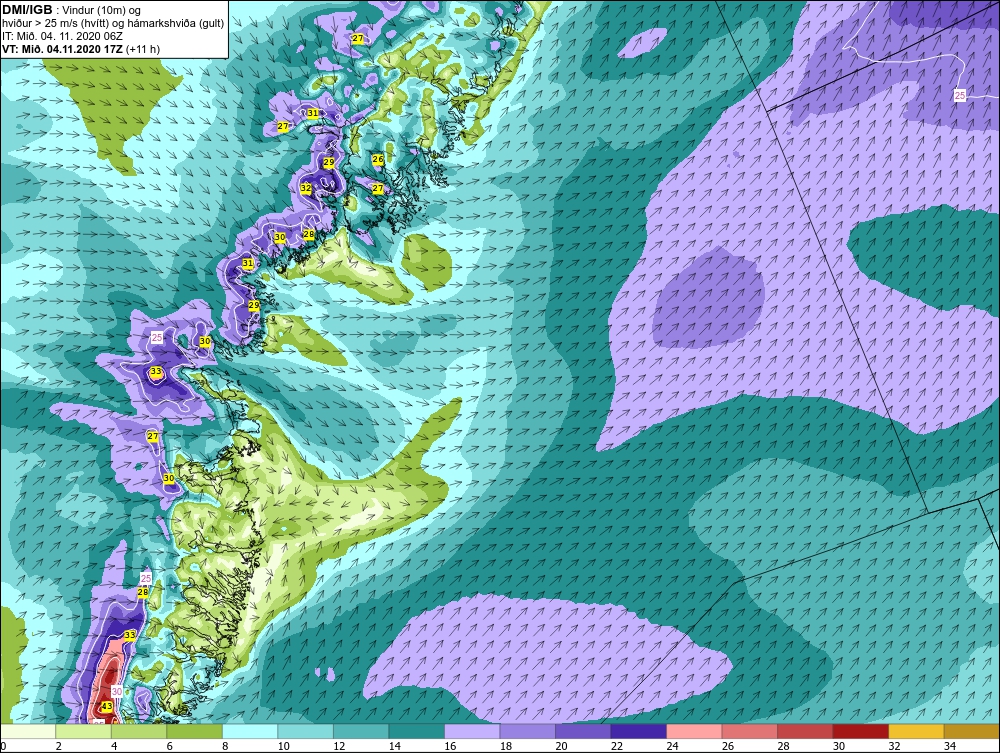Click the 26–28 m/s salmon legend swatch
Viewport: 1000px width, 753px height.
pos(749,731)
